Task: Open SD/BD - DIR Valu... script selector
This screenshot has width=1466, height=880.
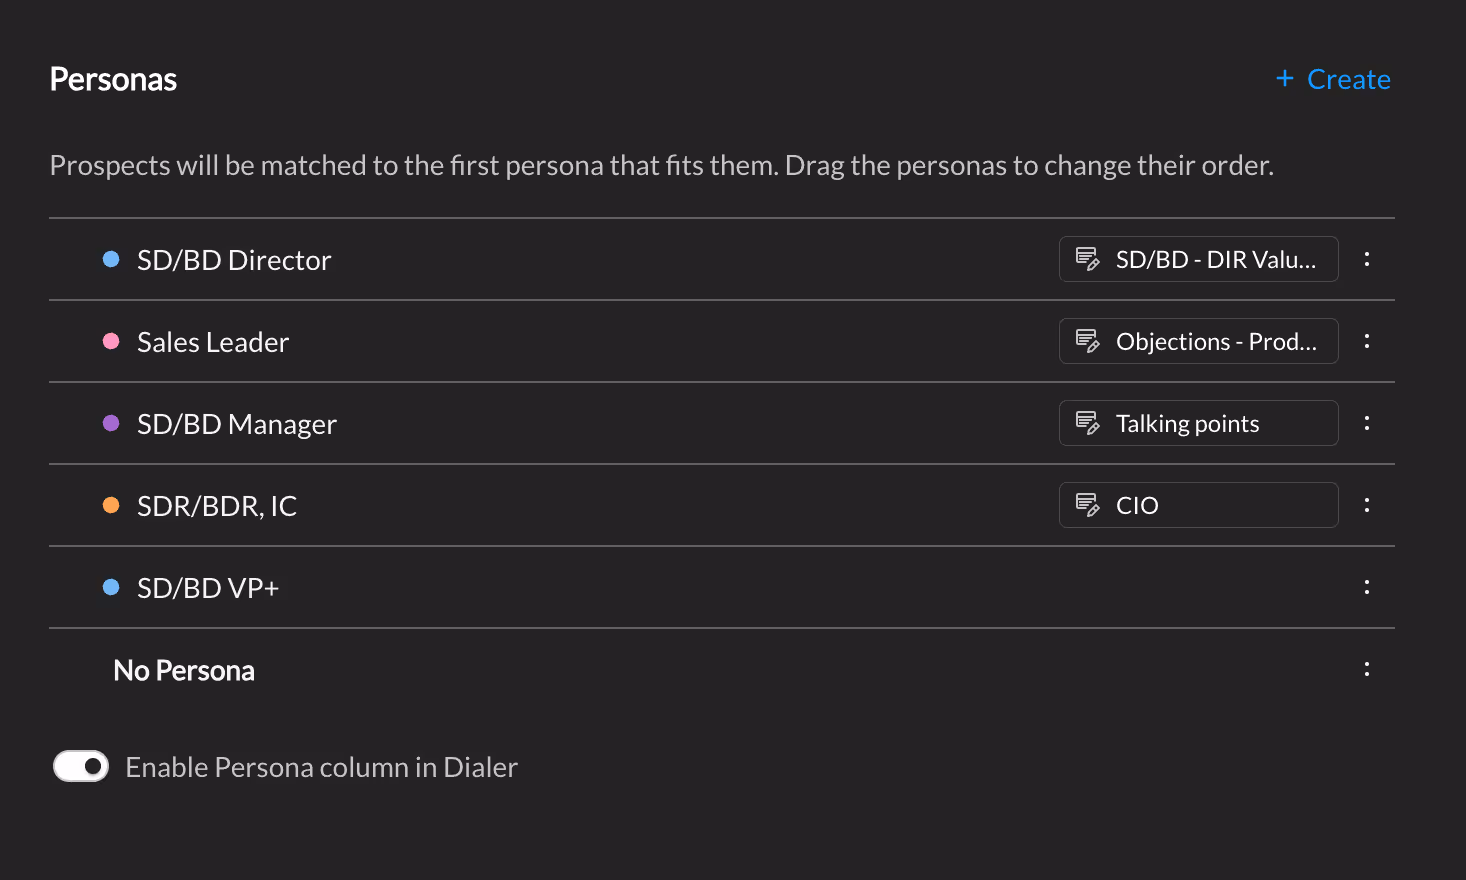Action: pos(1198,259)
